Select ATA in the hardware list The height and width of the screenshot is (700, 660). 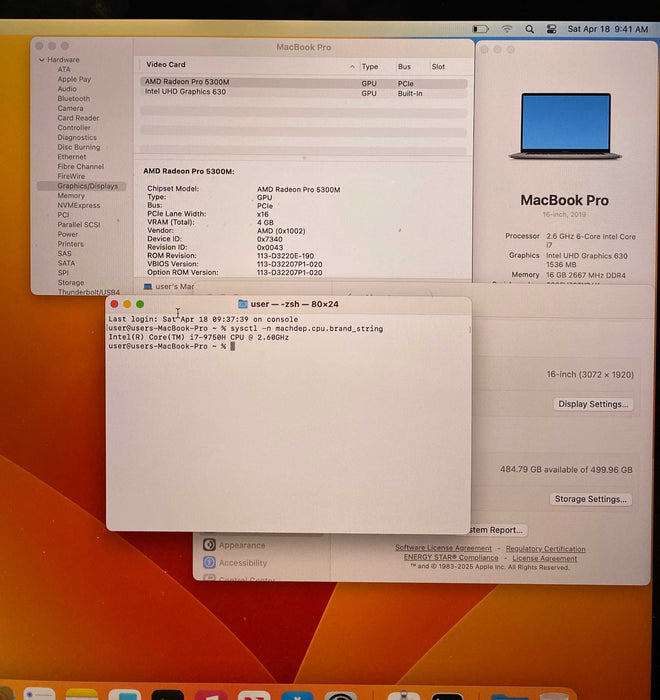pyautogui.click(x=64, y=69)
